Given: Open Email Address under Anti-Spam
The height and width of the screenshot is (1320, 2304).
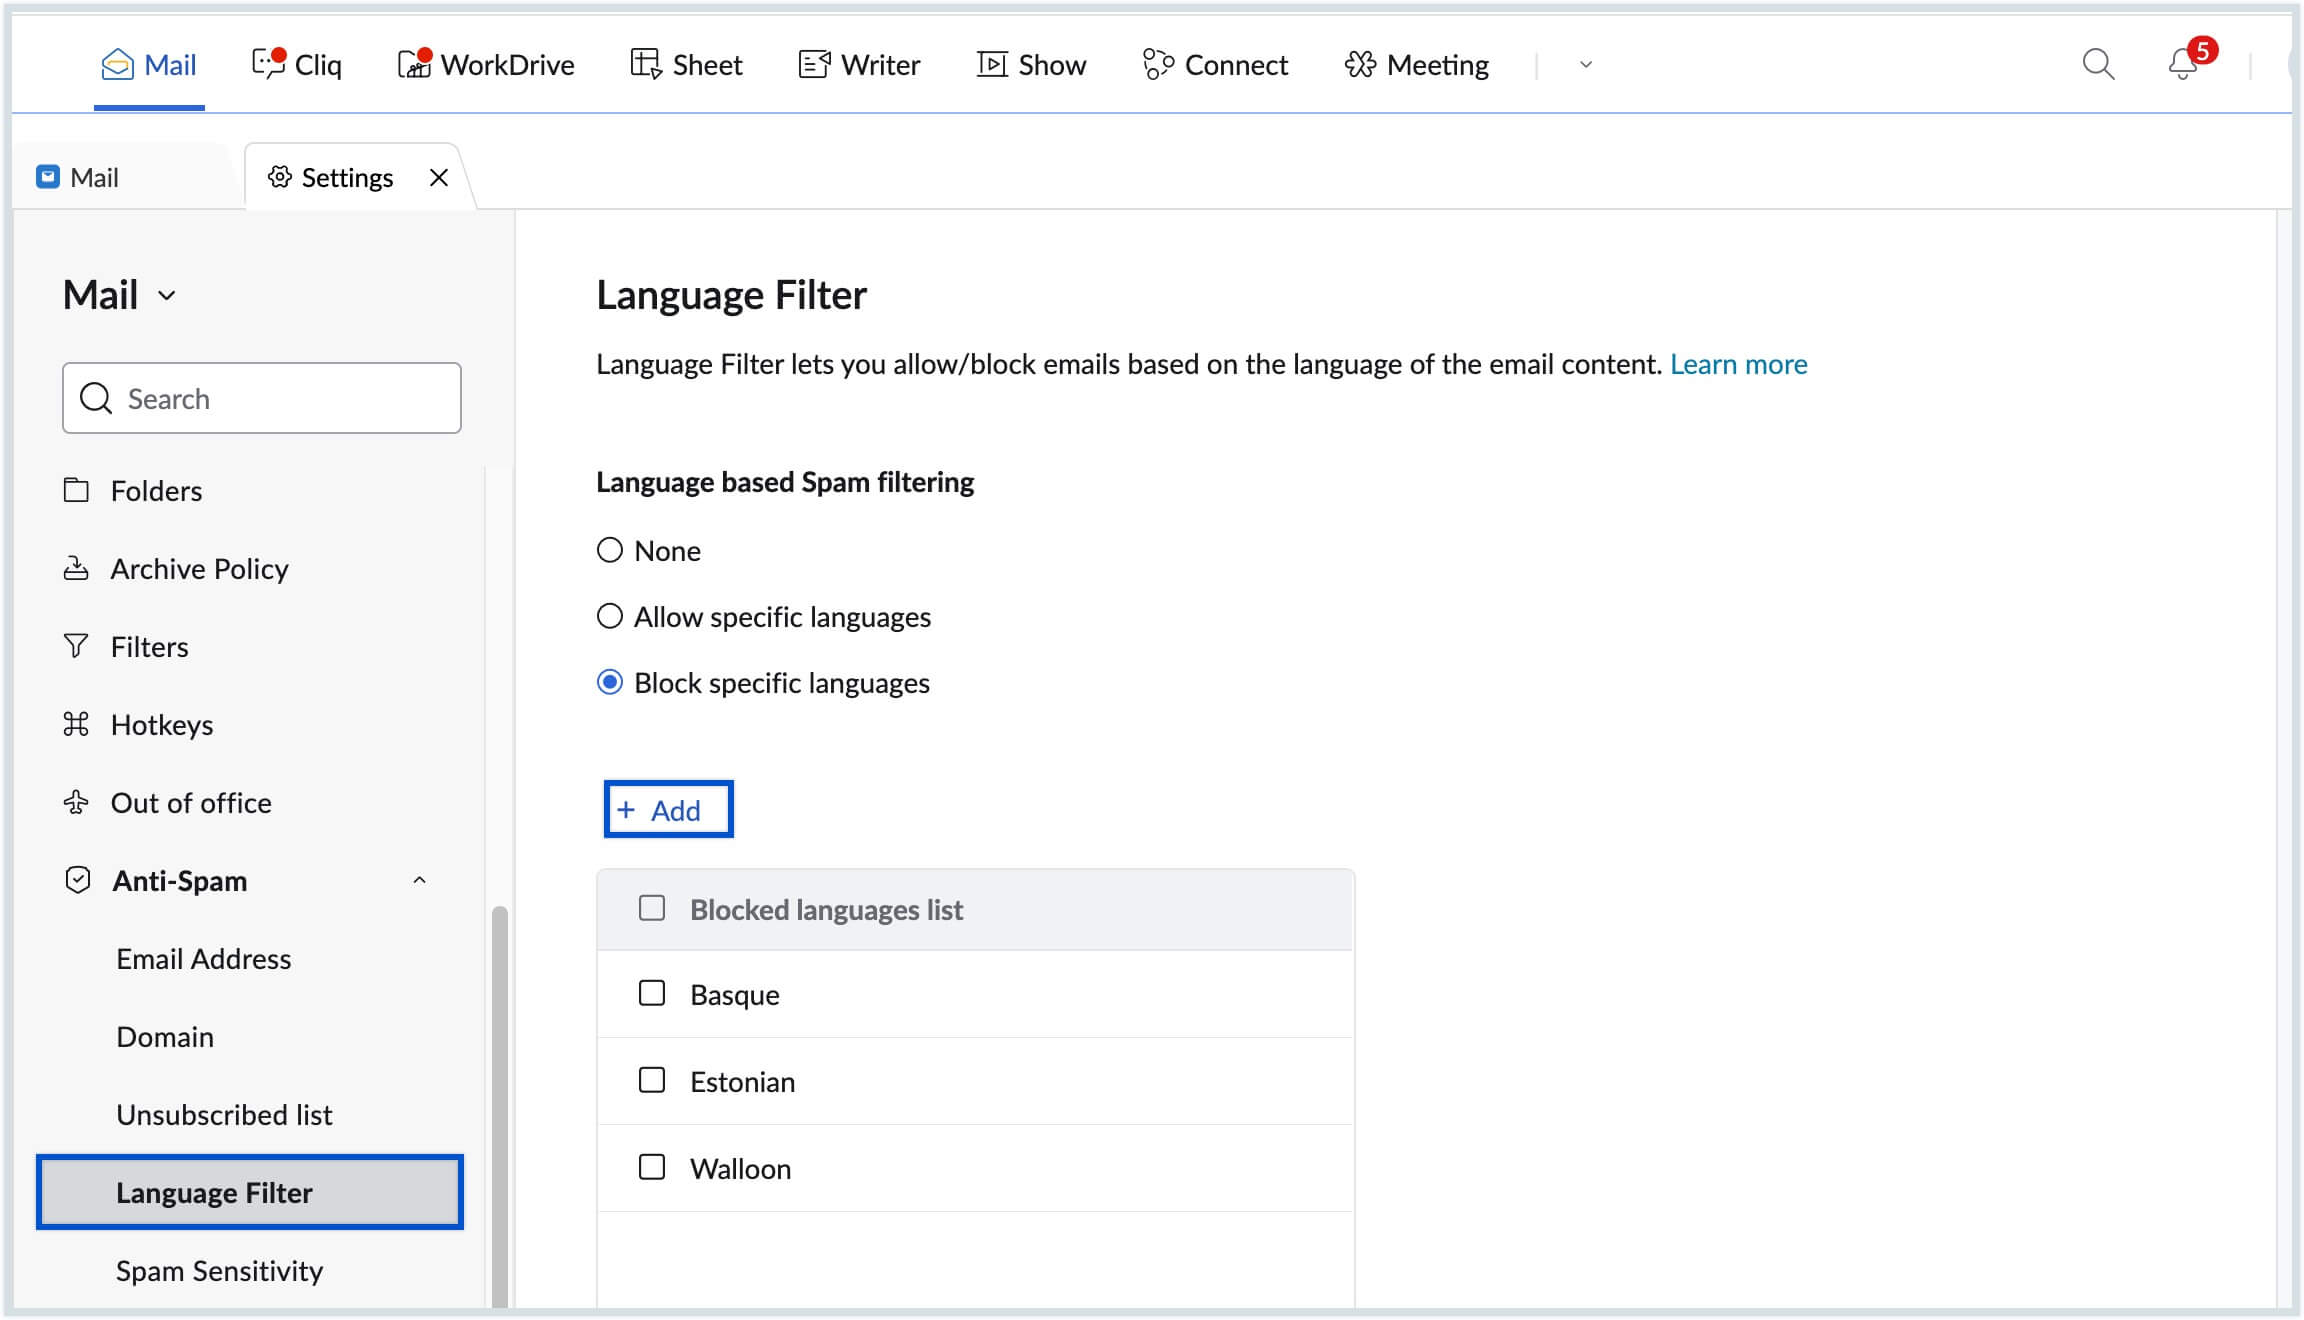Looking at the screenshot, I should click(x=203, y=958).
